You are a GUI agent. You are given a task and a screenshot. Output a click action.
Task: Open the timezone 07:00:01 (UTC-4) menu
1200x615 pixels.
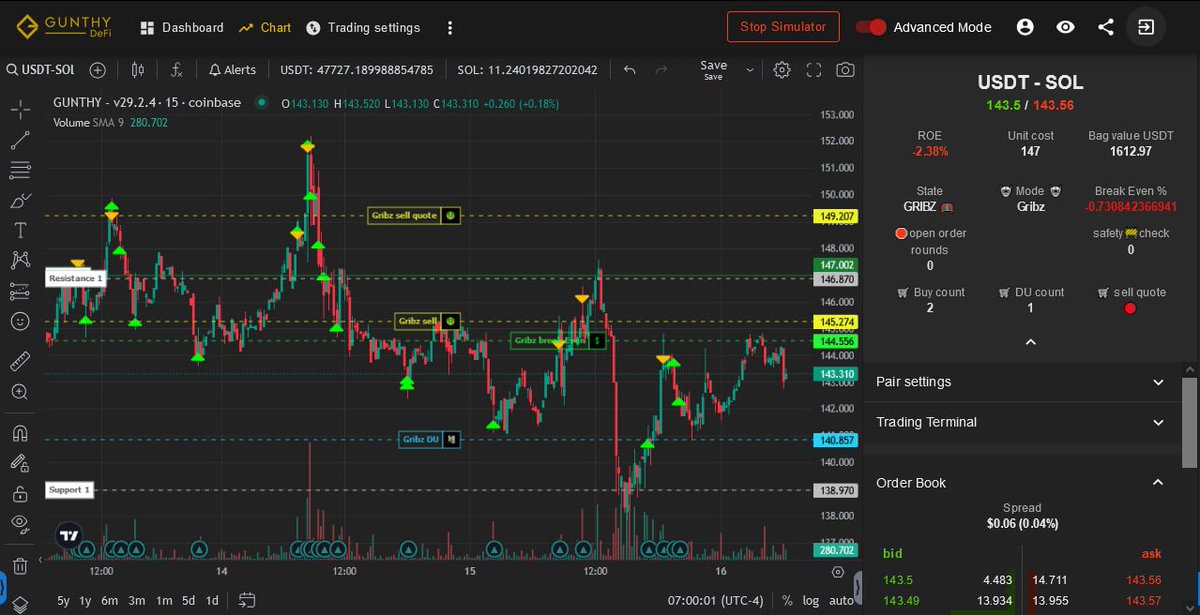click(714, 601)
